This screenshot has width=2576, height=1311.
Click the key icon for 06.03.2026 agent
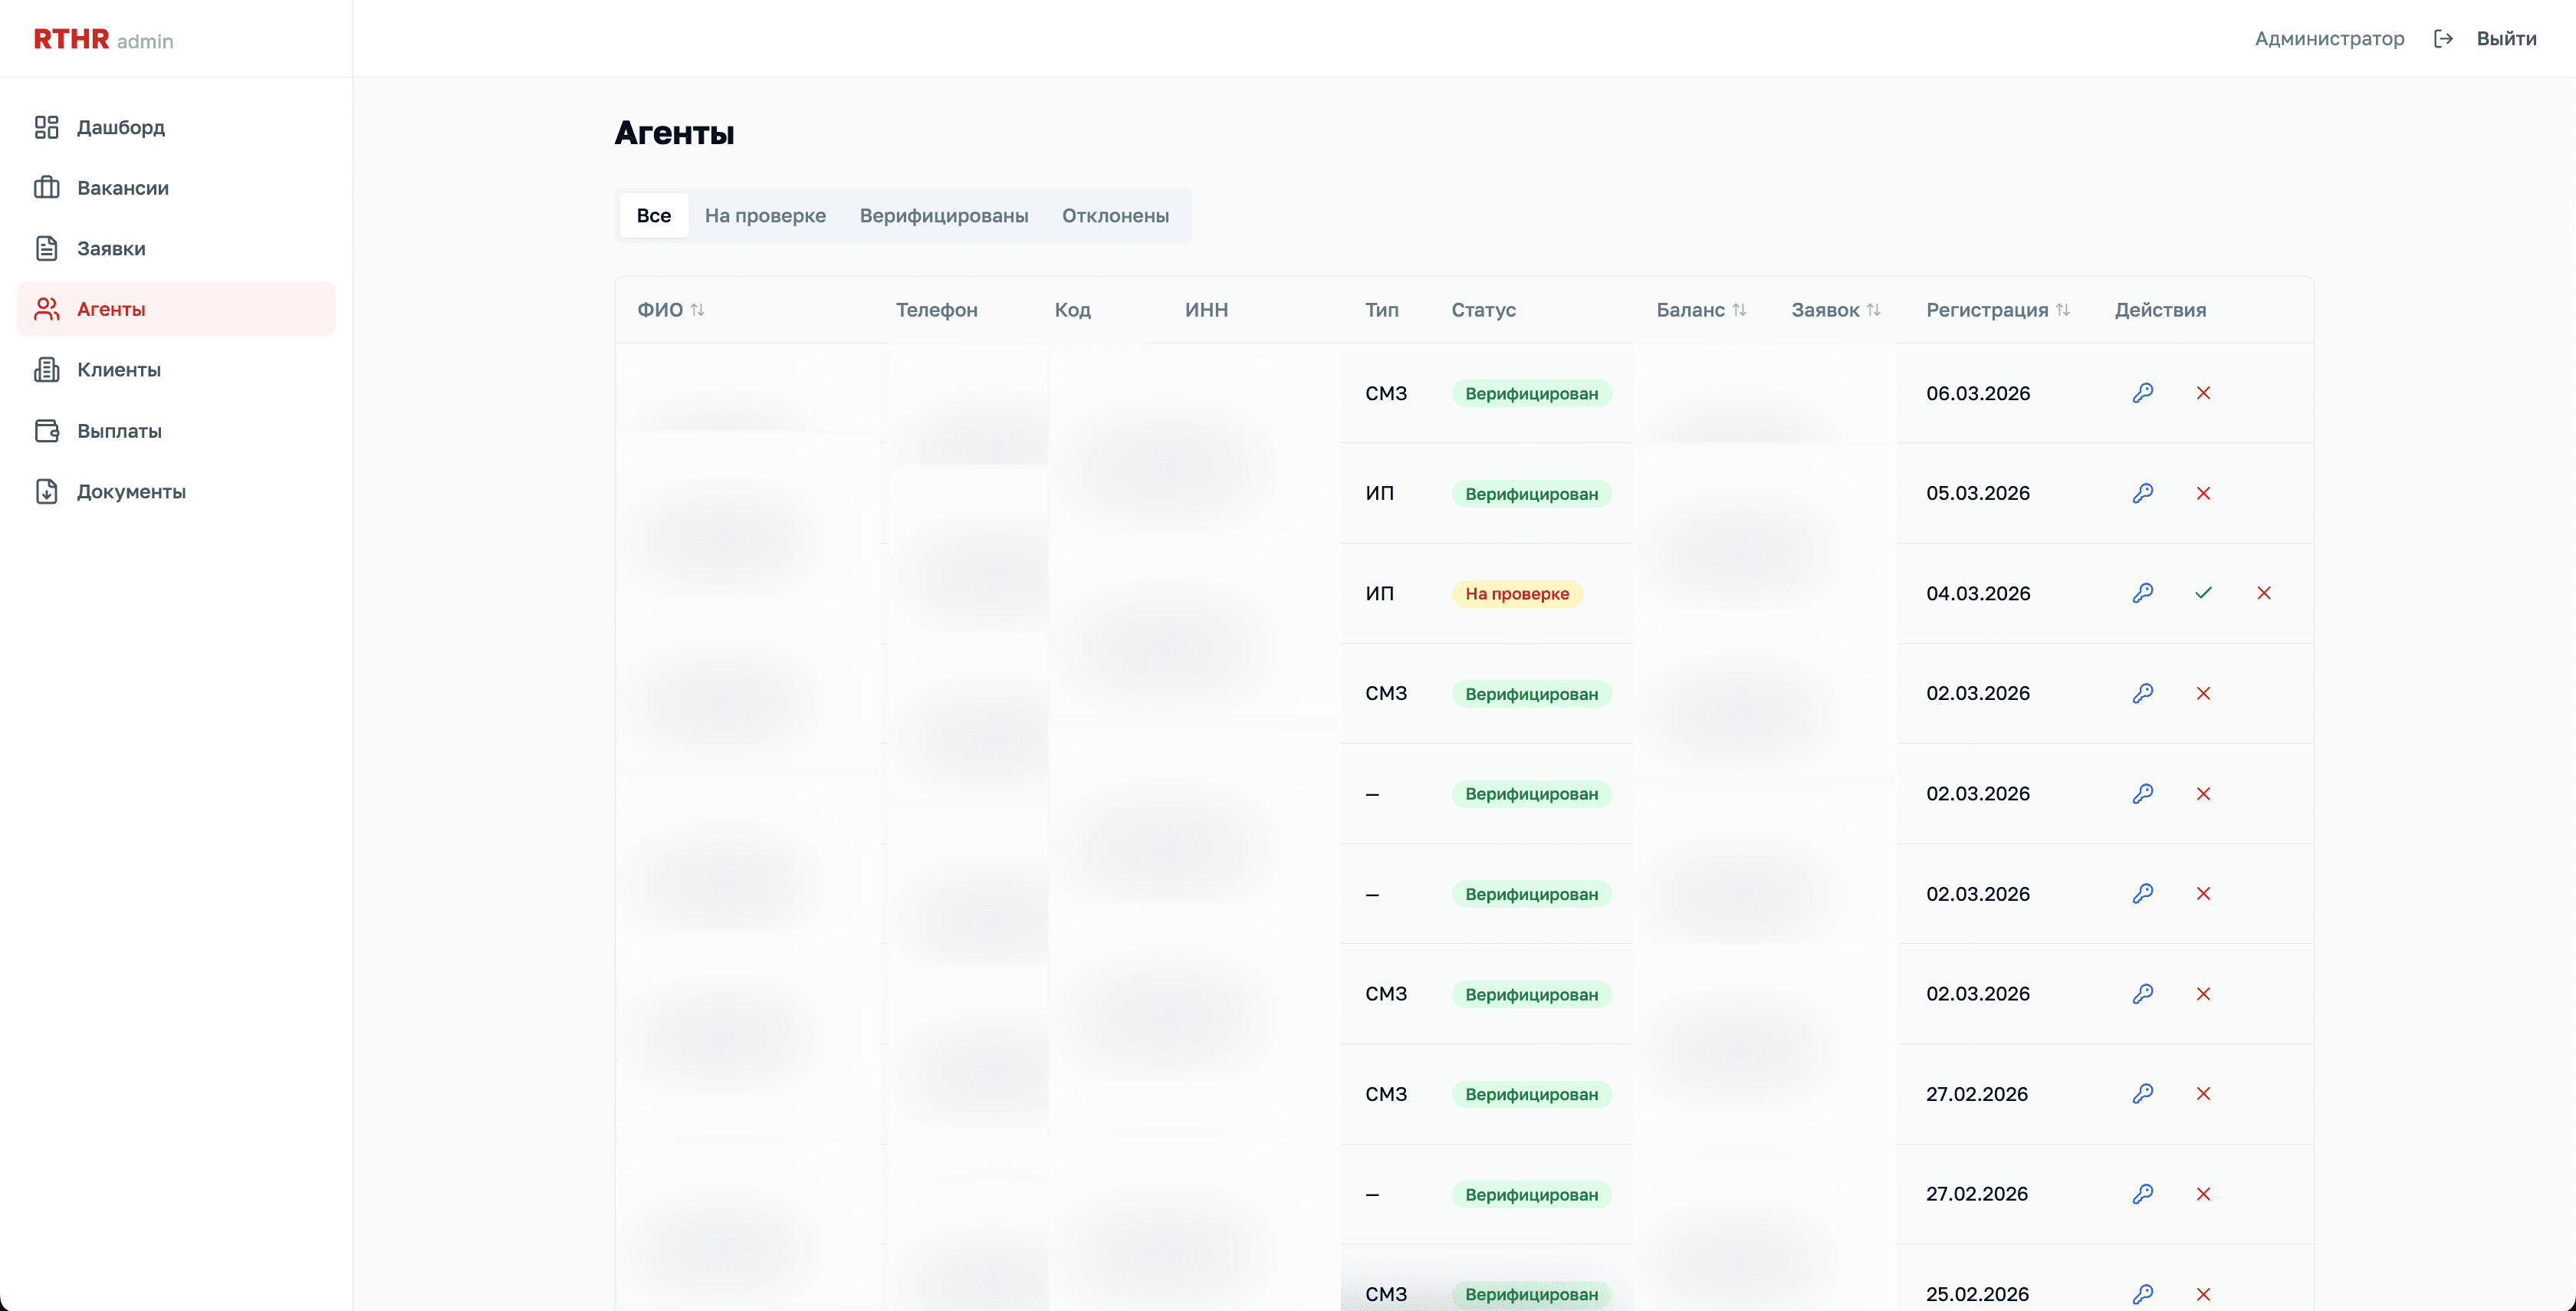pyautogui.click(x=2142, y=393)
